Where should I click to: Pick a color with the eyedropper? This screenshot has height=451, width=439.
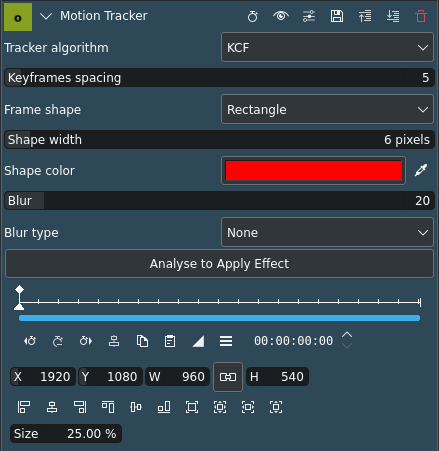tap(421, 170)
